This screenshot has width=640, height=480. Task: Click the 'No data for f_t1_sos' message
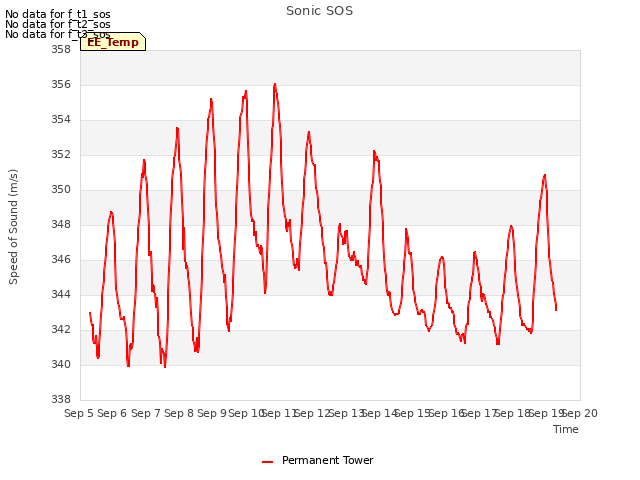(58, 14)
